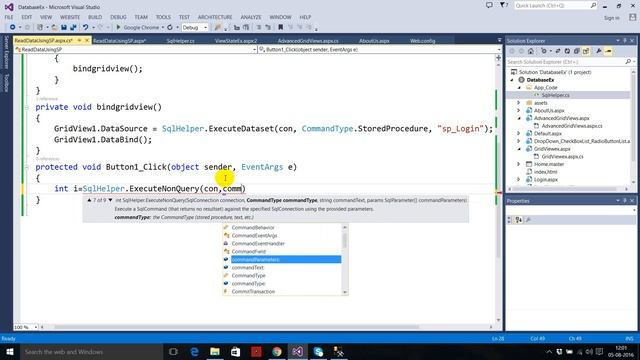The height and width of the screenshot is (360, 640).
Task: Select SqlHelper.cs in Solution Explorer
Action: [555, 95]
